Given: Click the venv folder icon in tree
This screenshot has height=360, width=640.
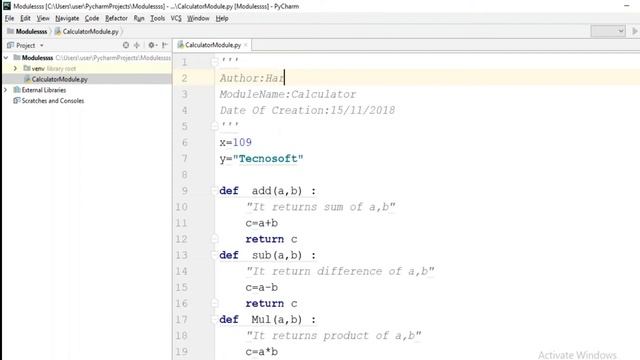Looking at the screenshot, I should 27,68.
